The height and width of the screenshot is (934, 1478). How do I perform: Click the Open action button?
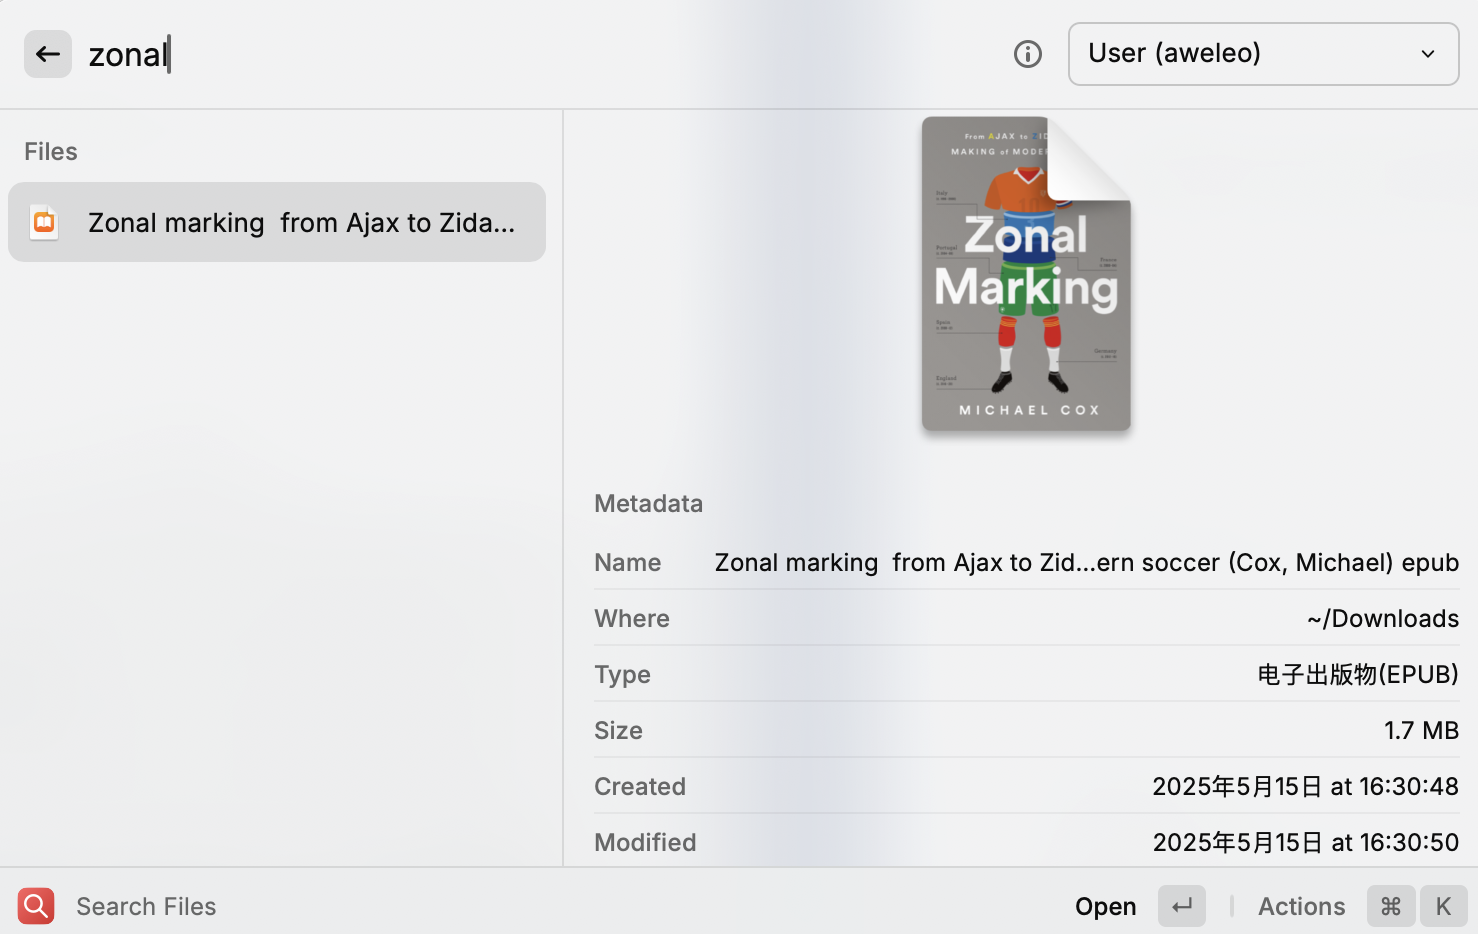point(1105,906)
